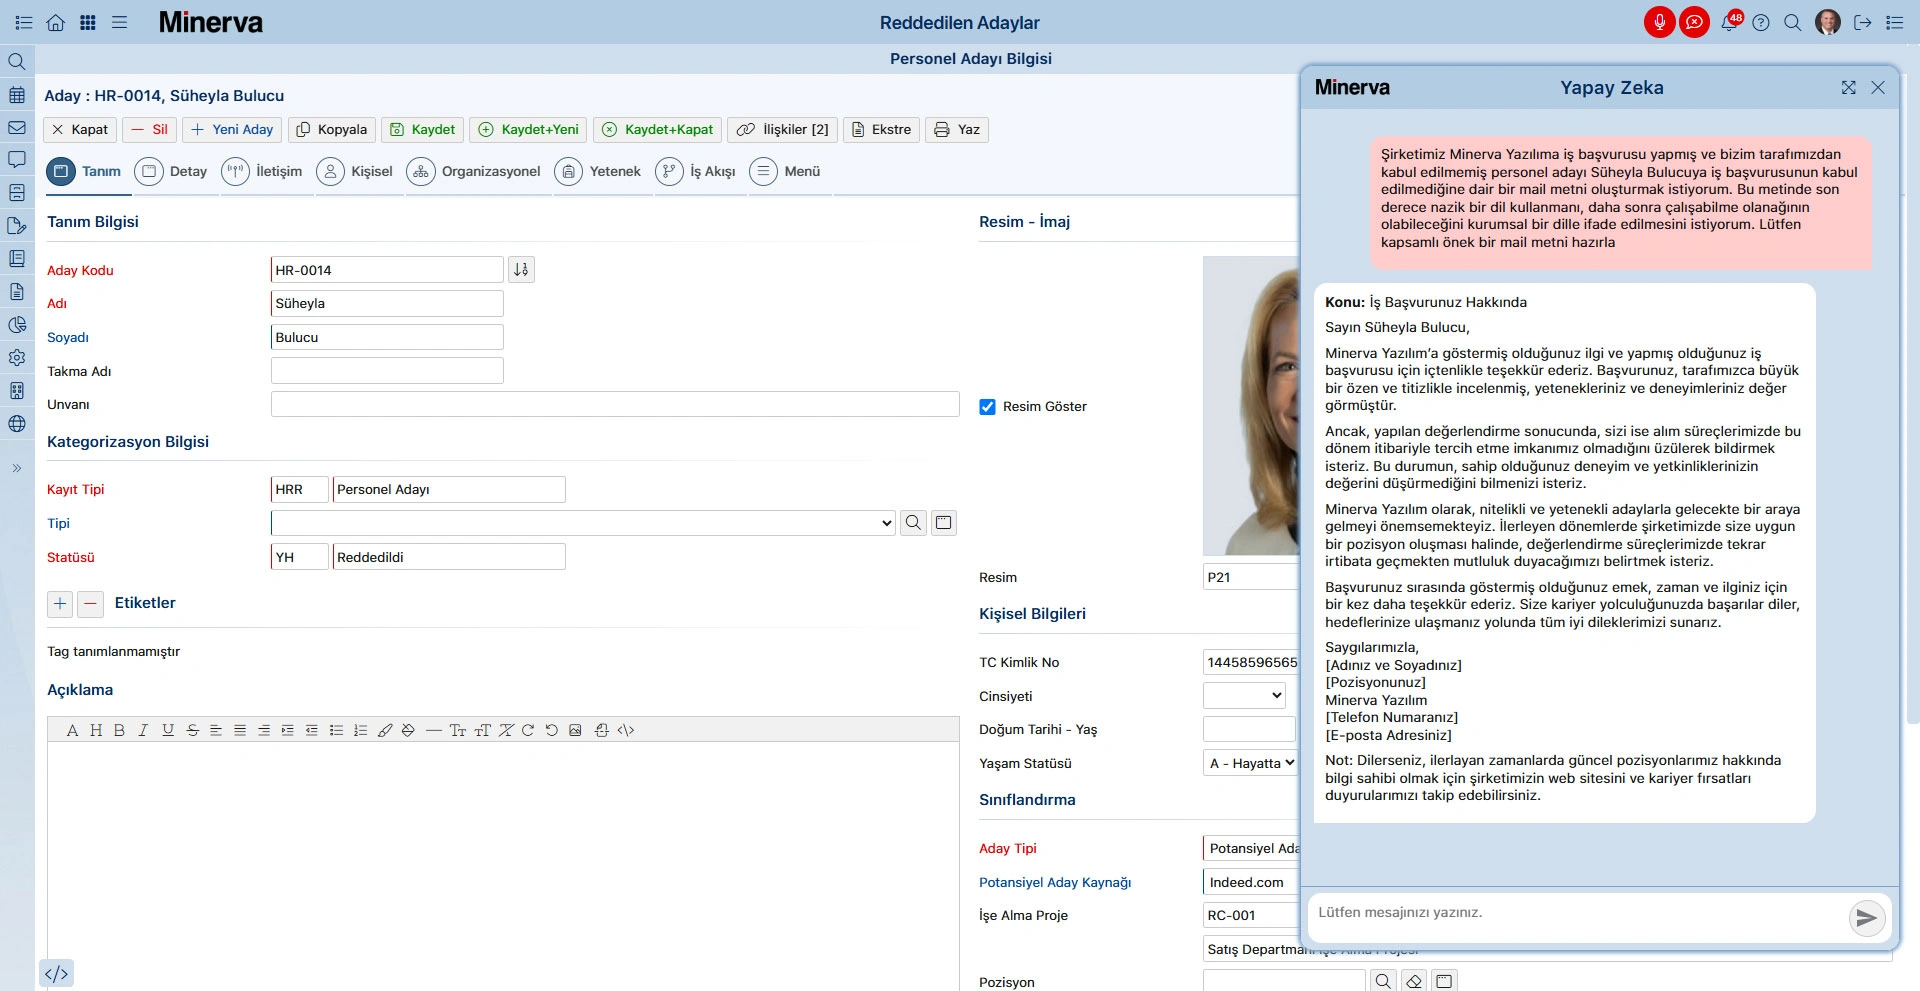Image resolution: width=1920 pixels, height=991 pixels.
Task: Click the code button at bottom left
Action: [x=57, y=973]
